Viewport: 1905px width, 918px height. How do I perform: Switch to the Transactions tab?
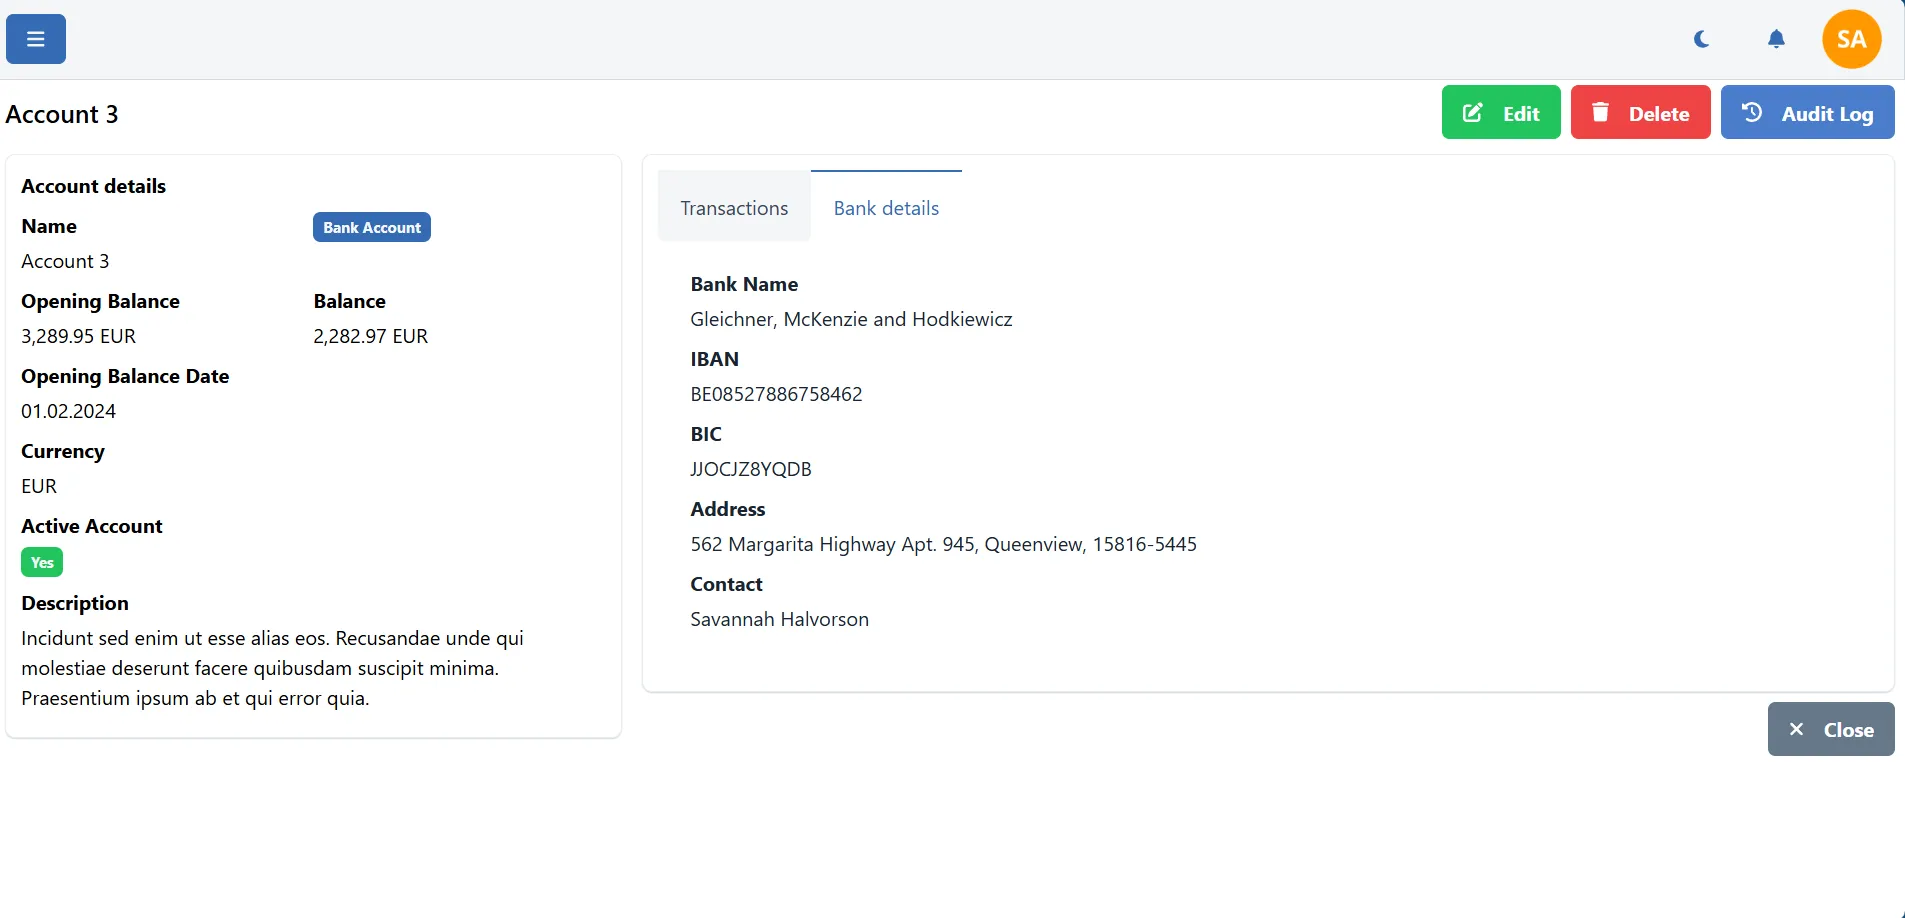734,207
